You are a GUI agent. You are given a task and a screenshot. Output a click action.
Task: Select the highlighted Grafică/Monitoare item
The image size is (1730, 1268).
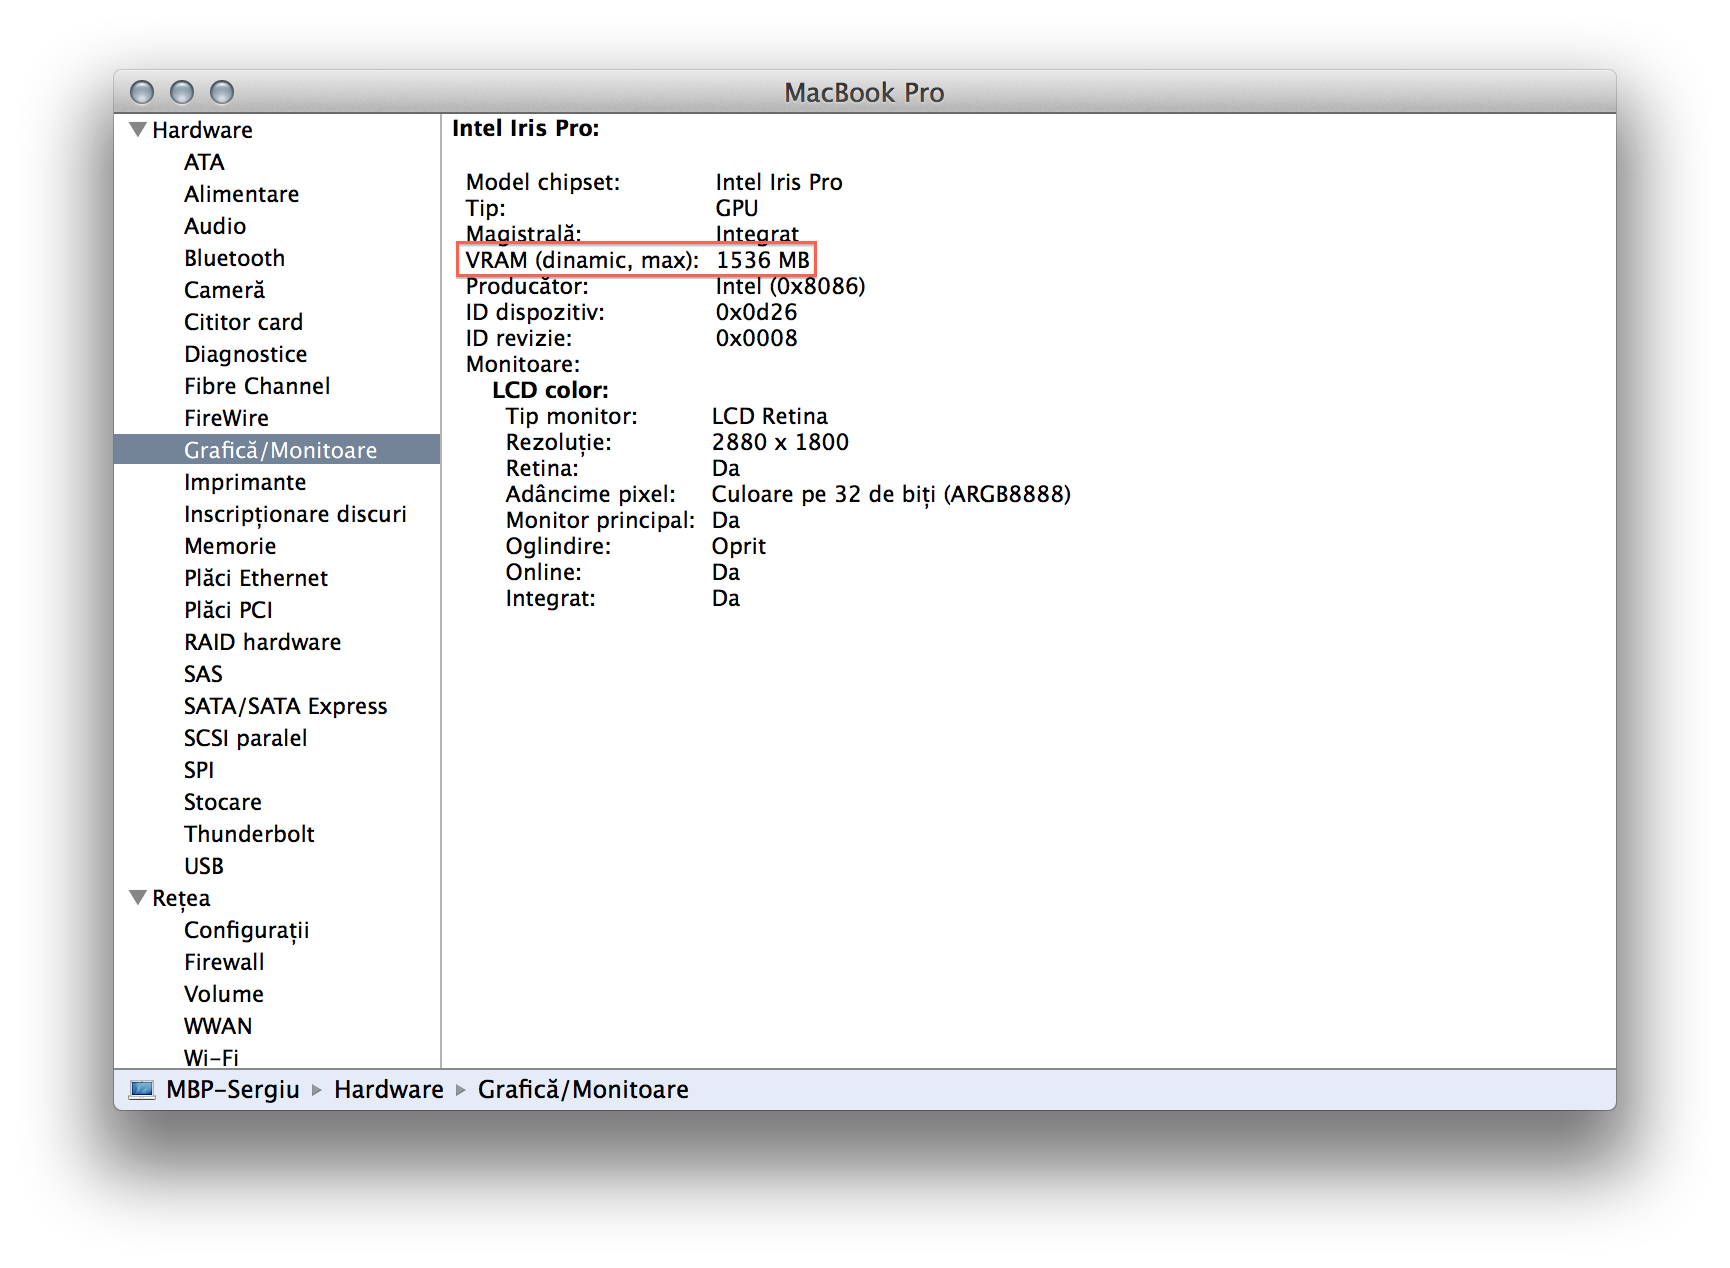tap(277, 450)
